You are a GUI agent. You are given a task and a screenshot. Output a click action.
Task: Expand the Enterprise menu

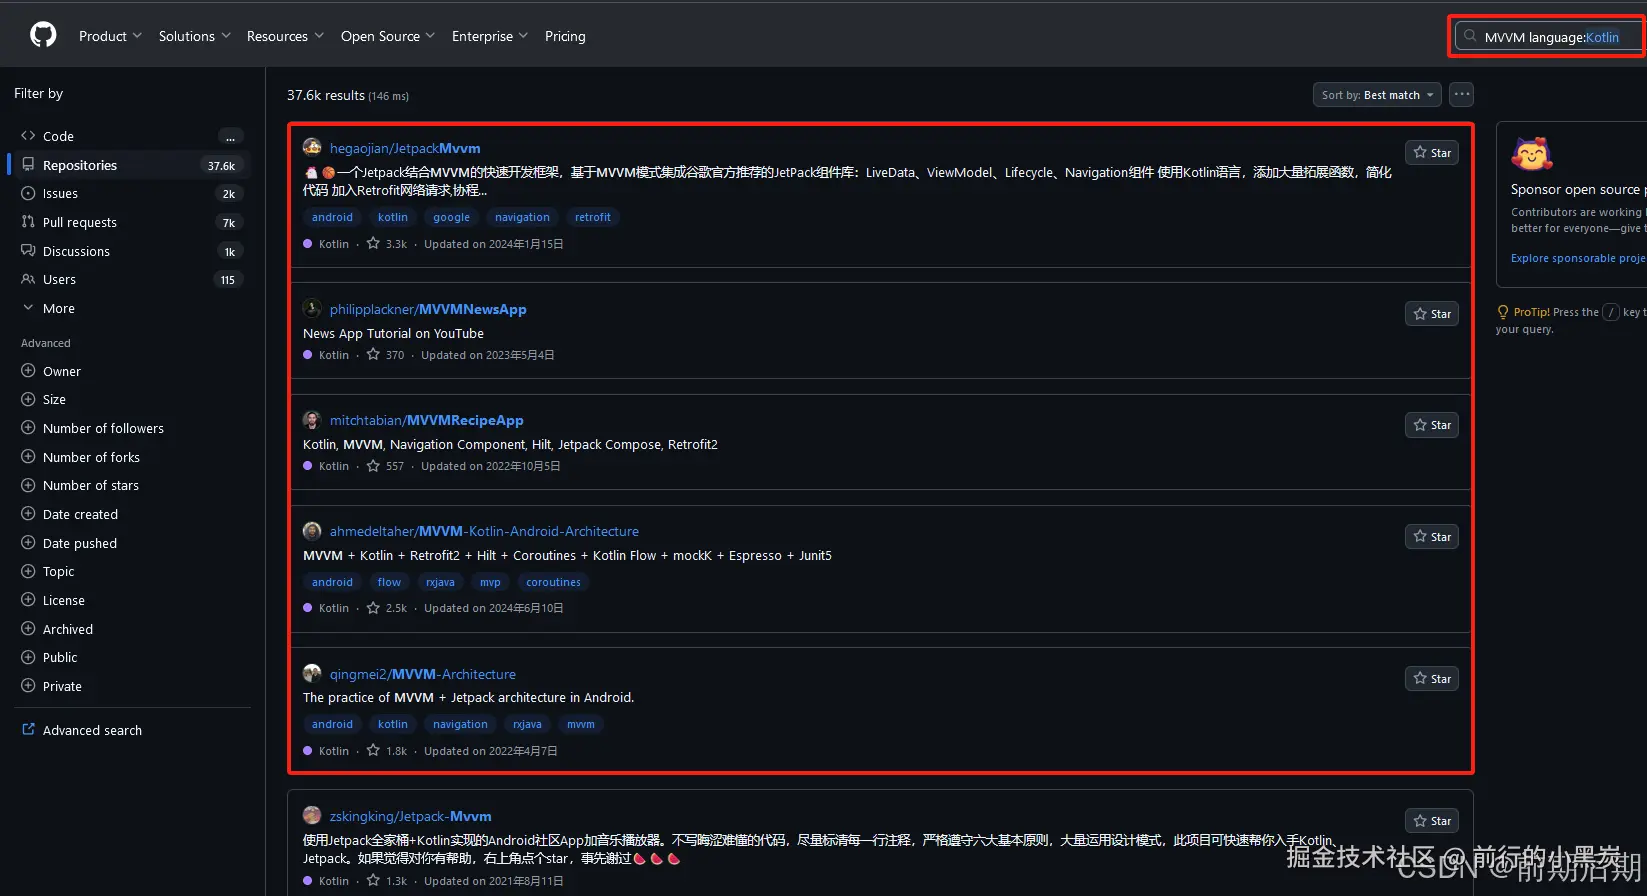point(490,36)
